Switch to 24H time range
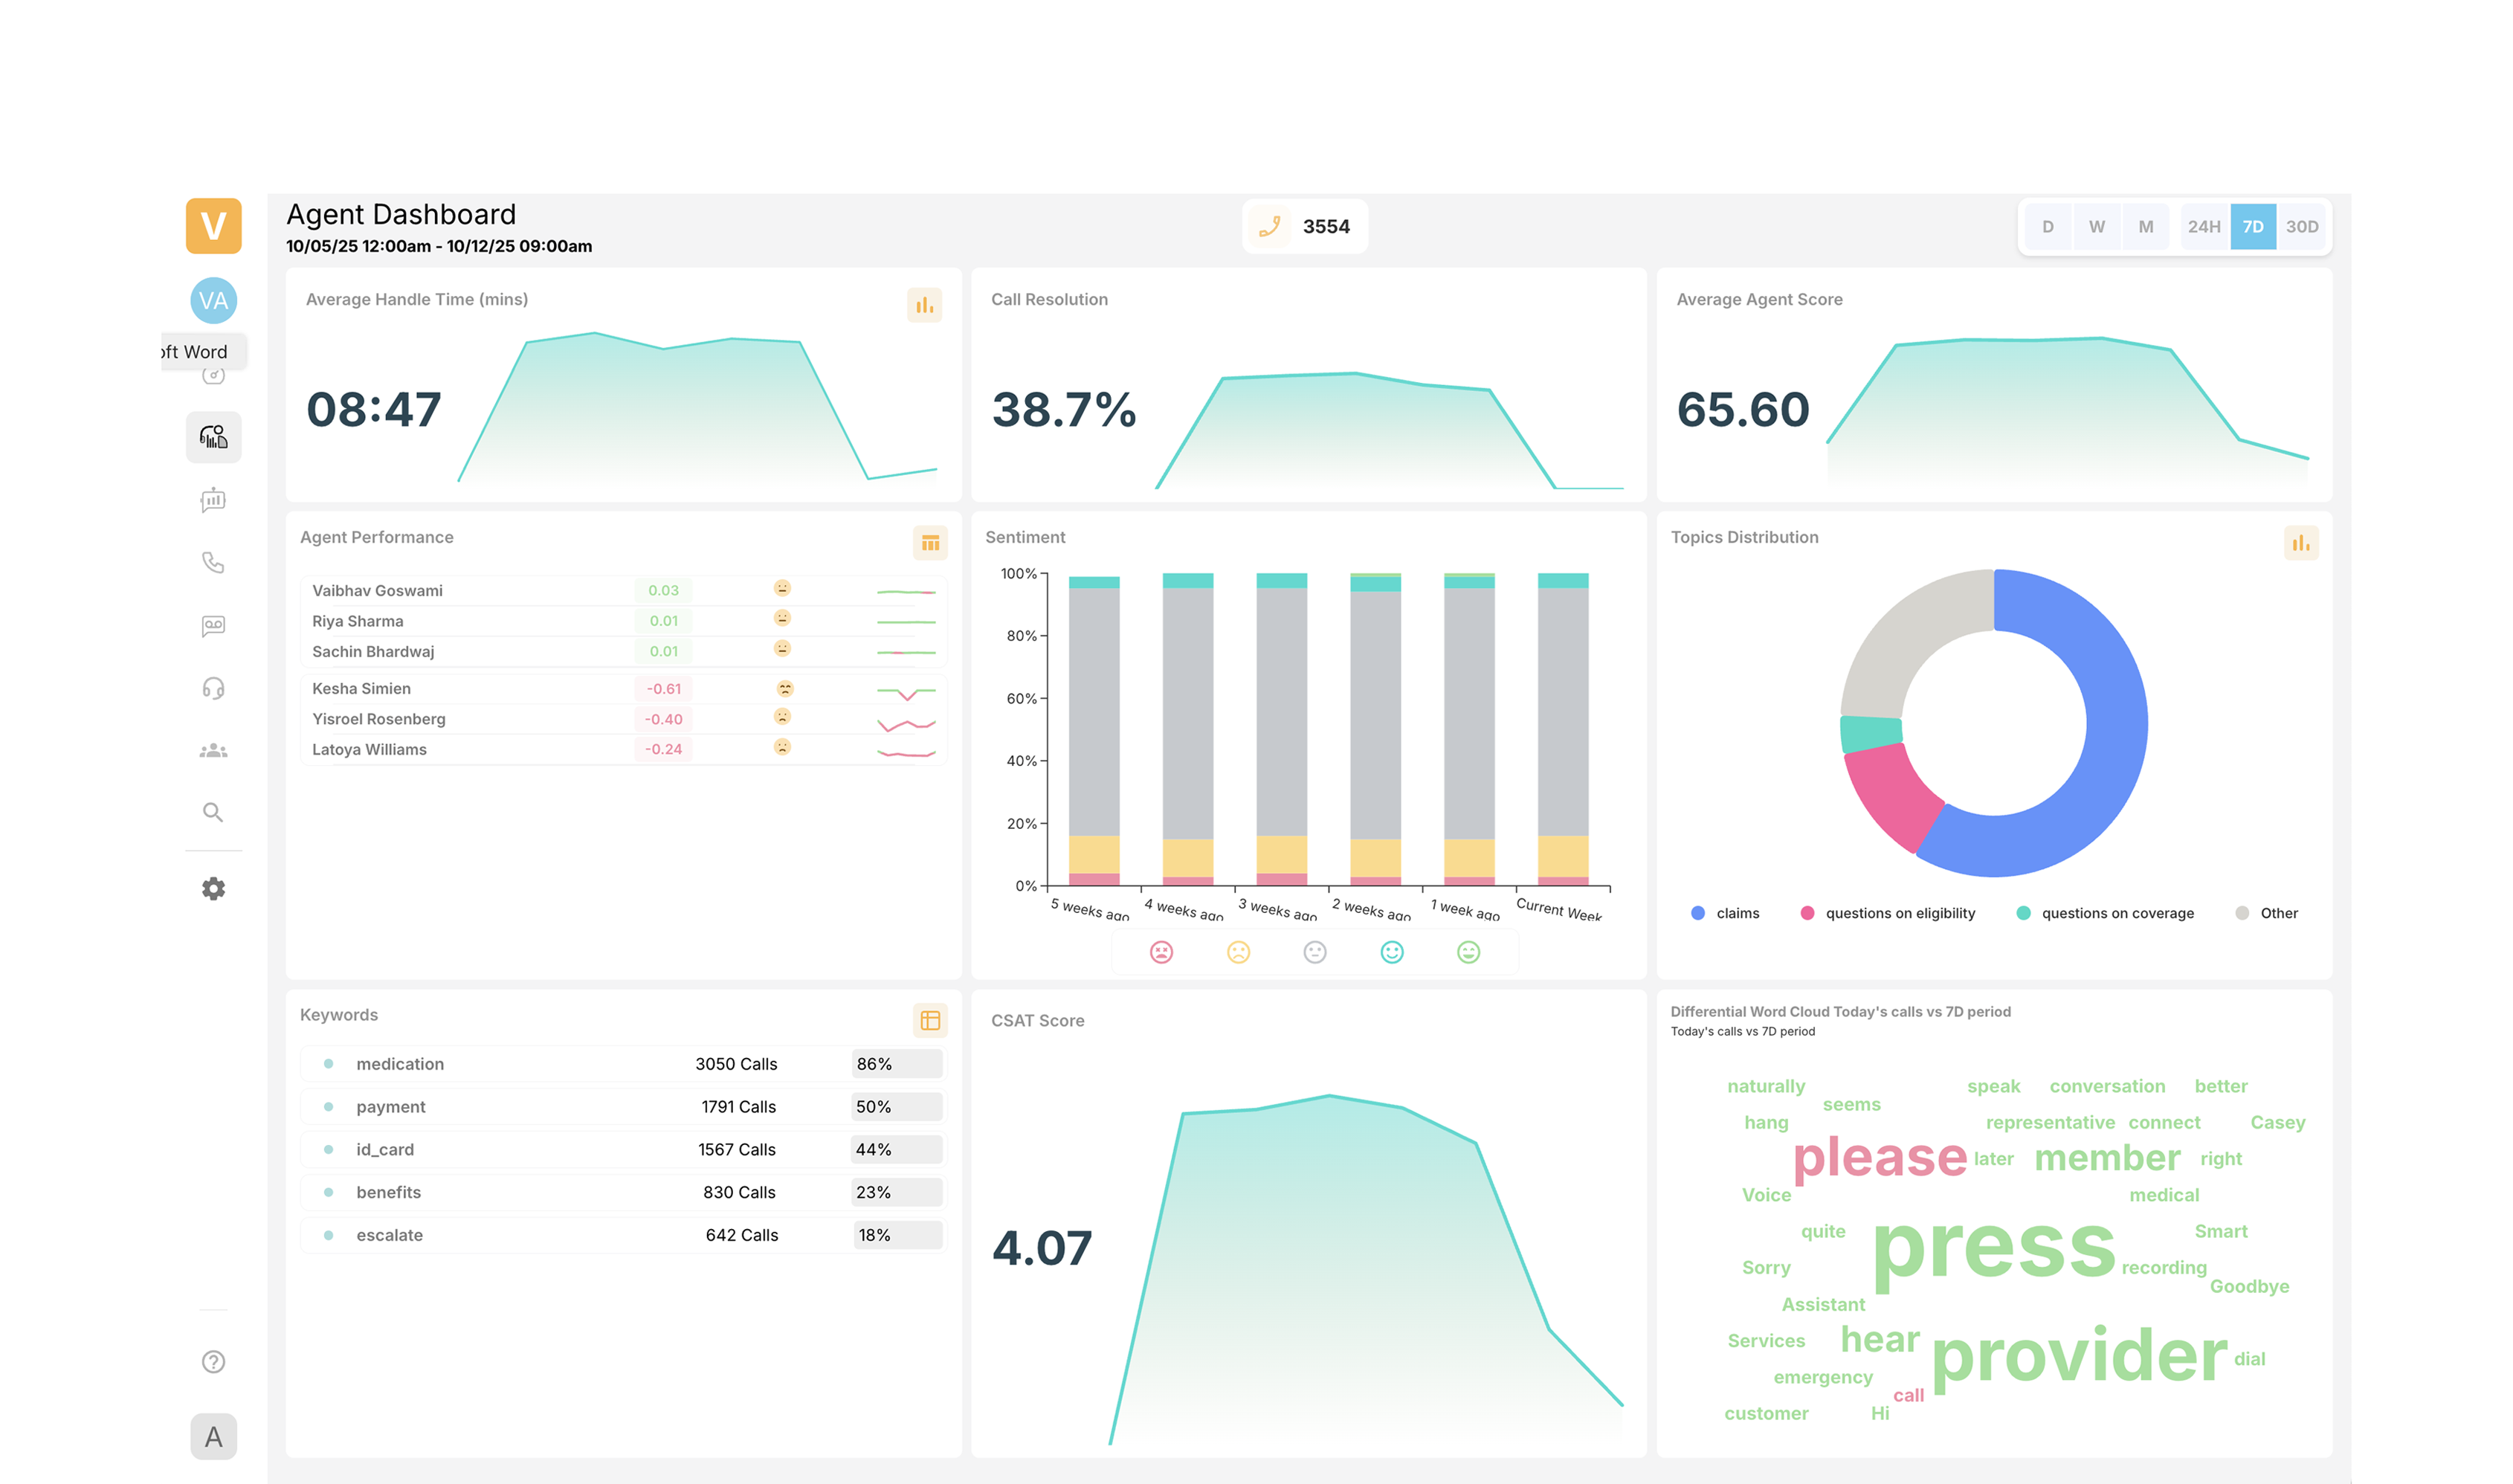The image size is (2513, 1484). point(2203,227)
